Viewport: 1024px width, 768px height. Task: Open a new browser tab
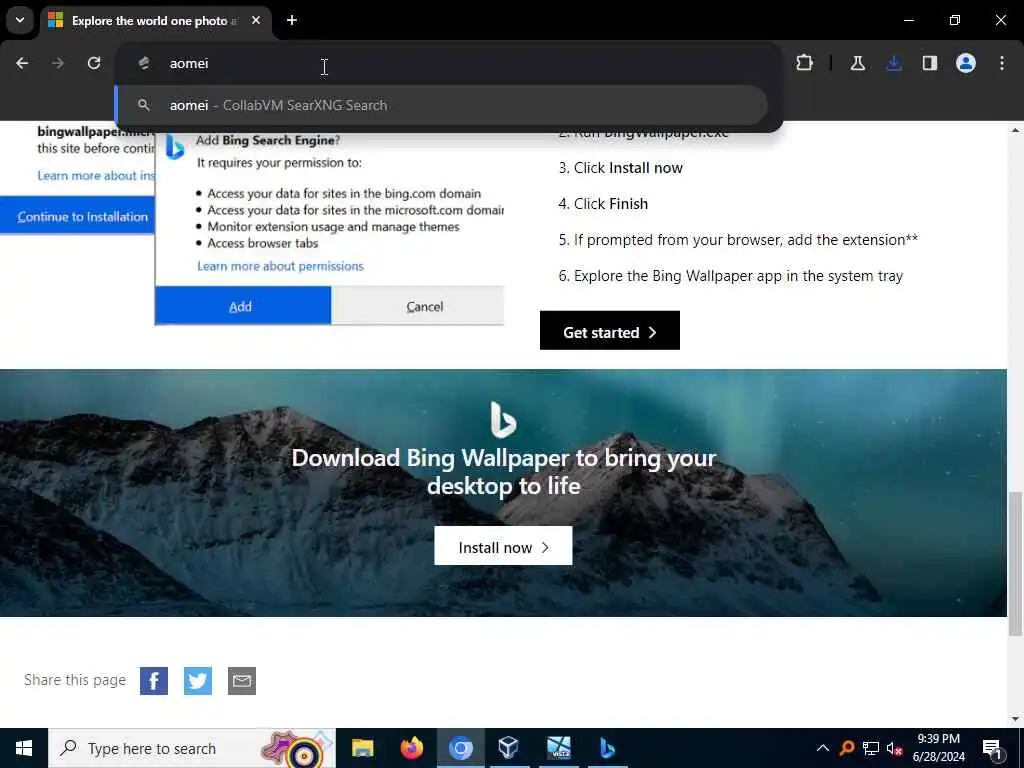[x=292, y=21]
